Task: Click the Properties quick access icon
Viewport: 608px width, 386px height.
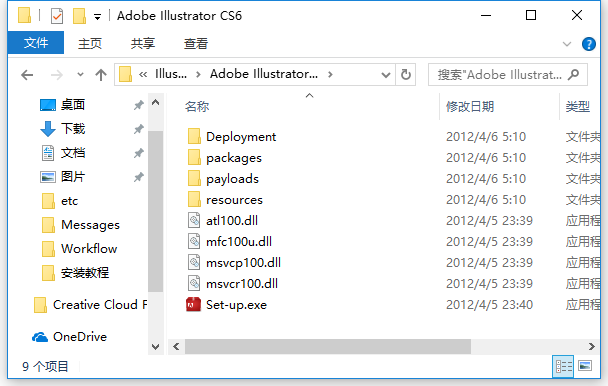Action: (x=57, y=16)
